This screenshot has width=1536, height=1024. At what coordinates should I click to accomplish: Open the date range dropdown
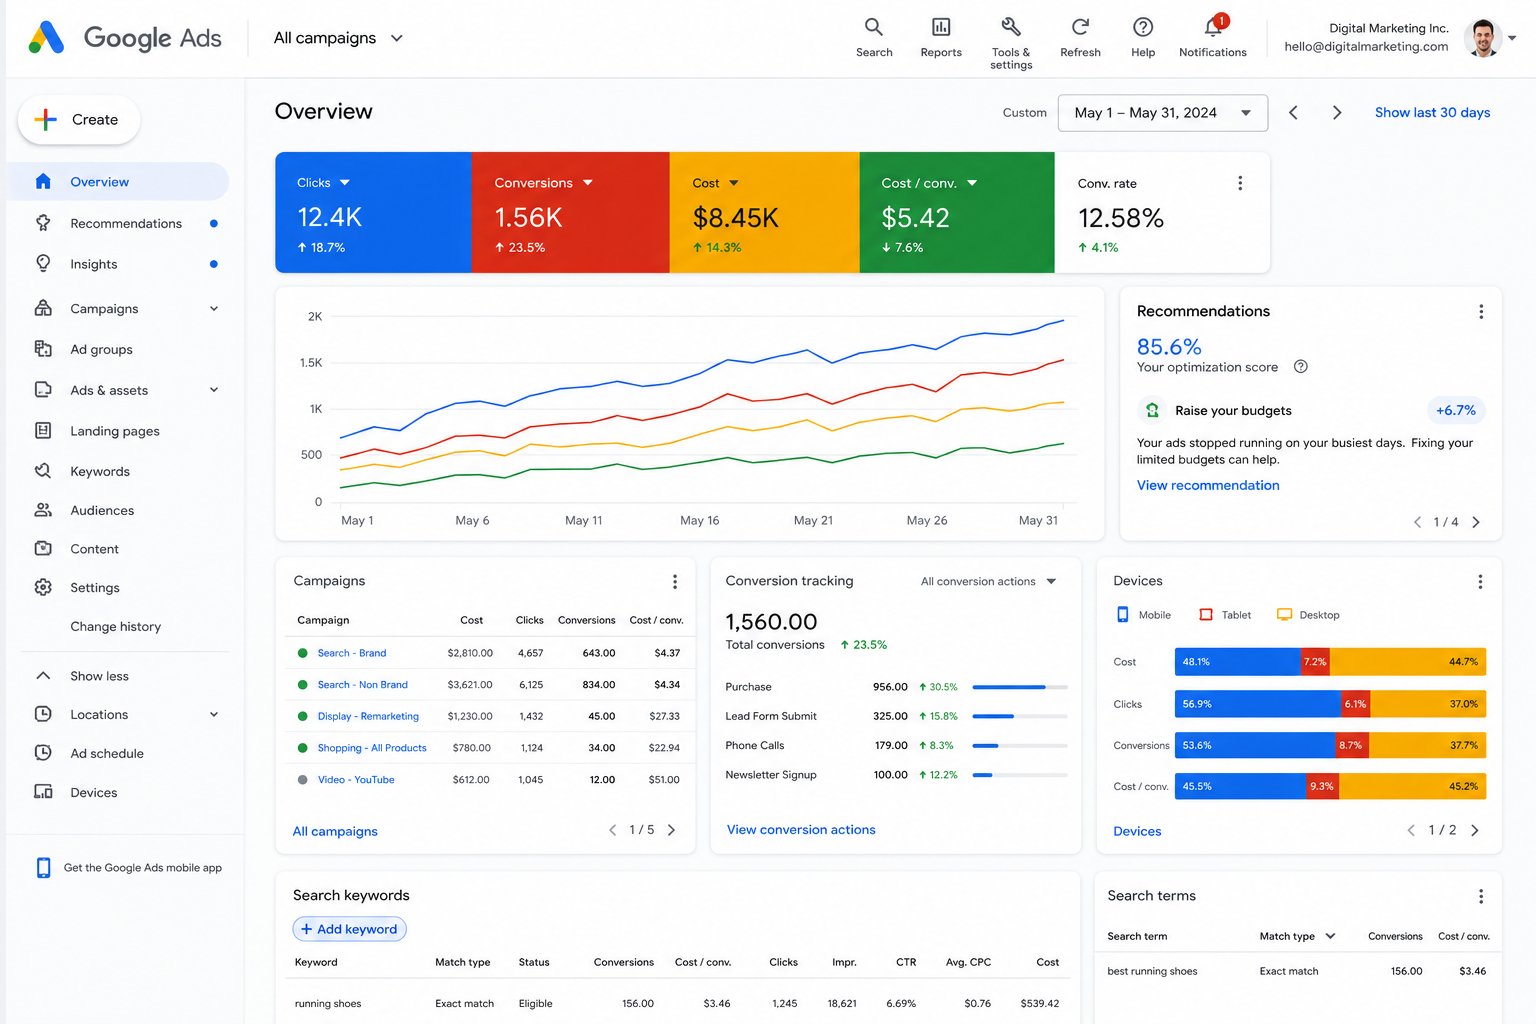[x=1162, y=113]
